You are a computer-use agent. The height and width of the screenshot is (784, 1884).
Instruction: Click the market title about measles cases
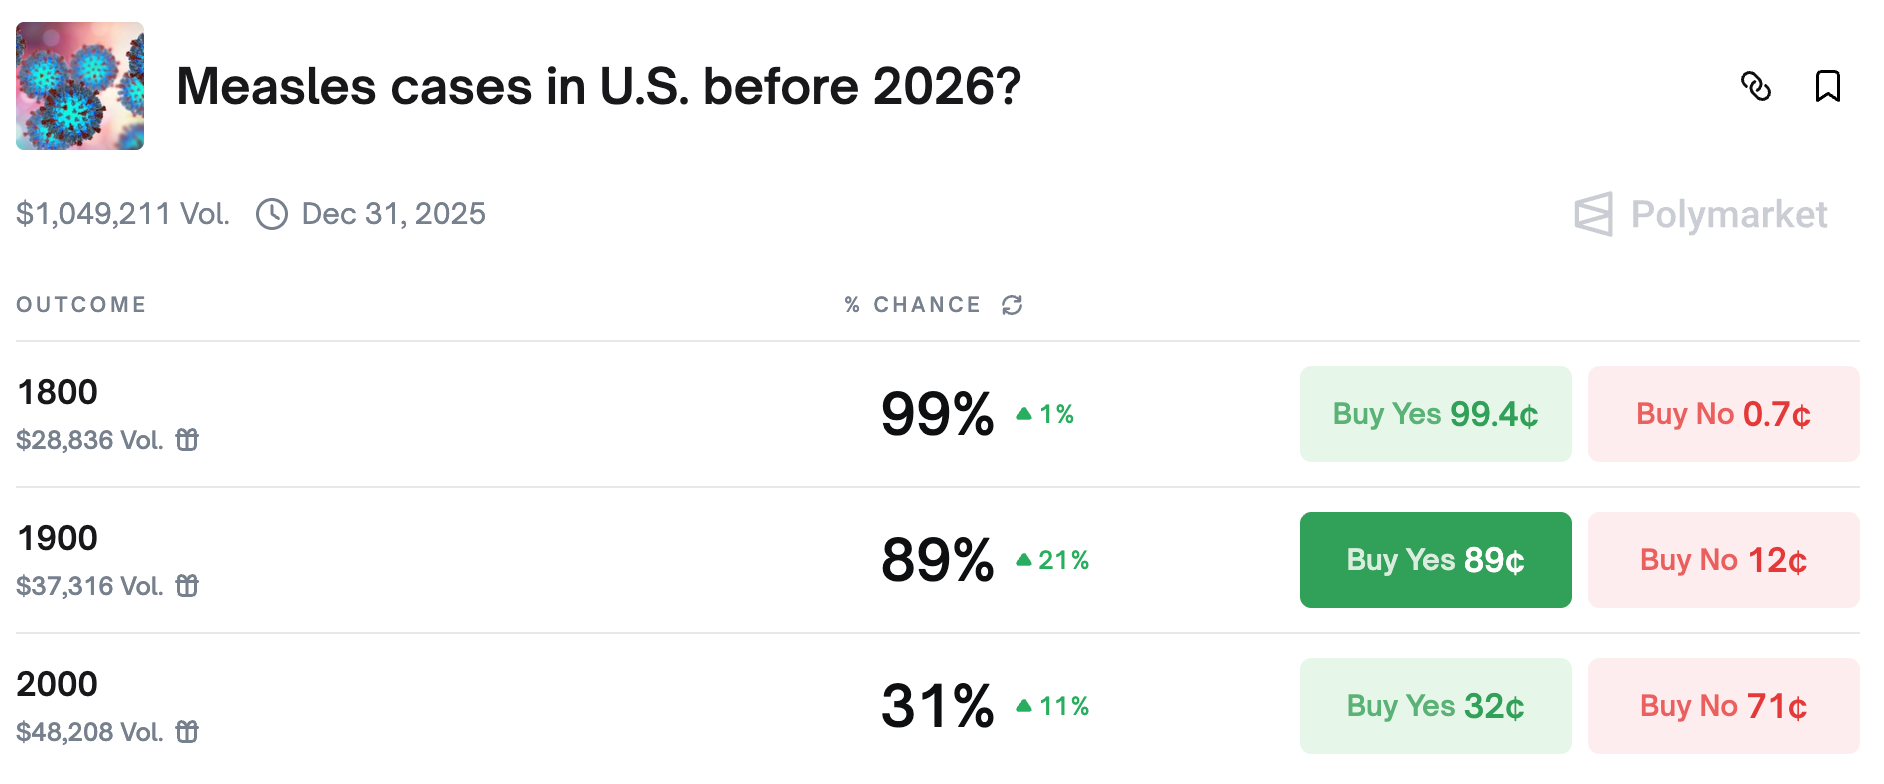point(598,86)
